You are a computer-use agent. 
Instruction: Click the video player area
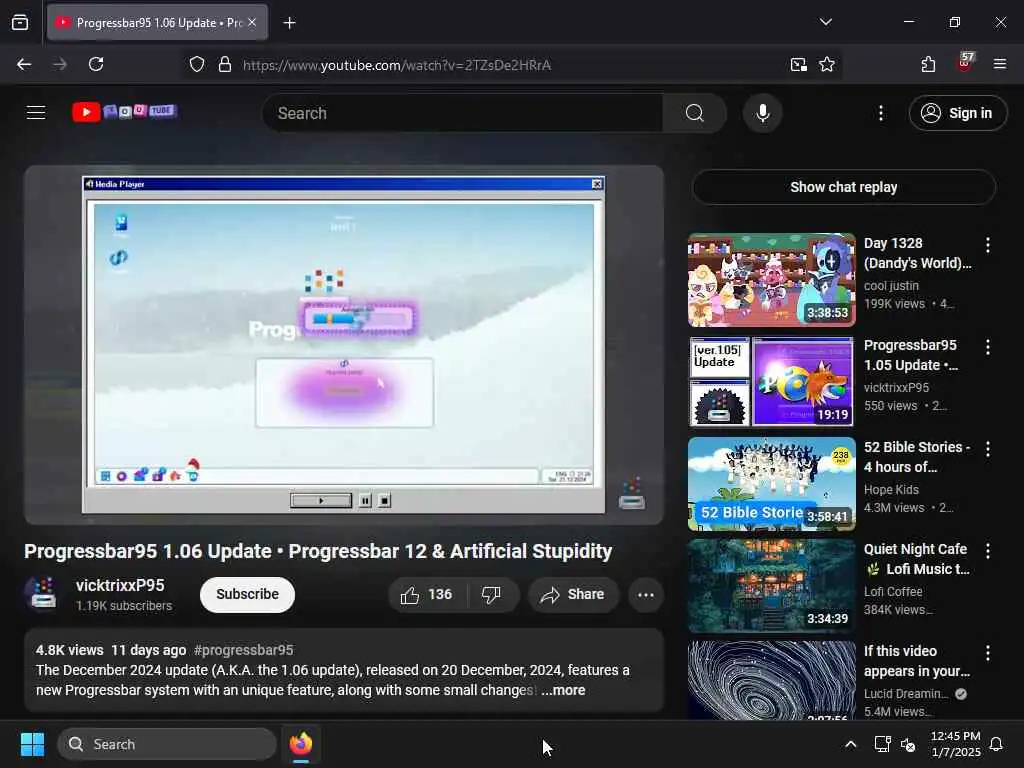click(344, 345)
